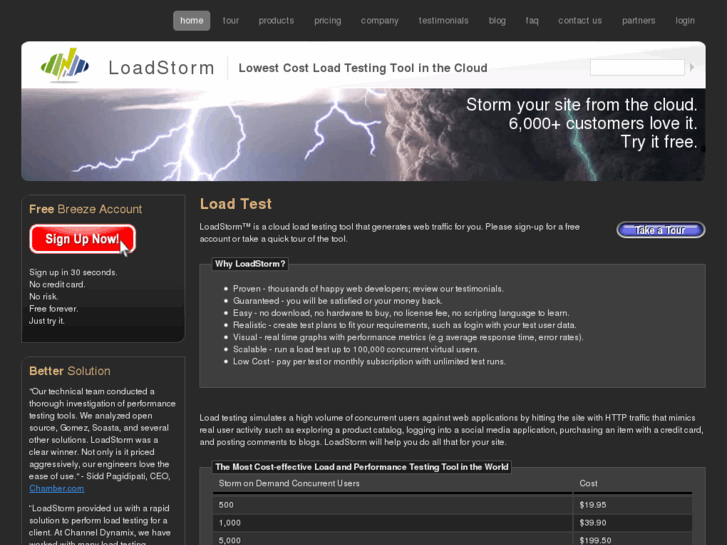Click the LoadStorm logo icon
Screen dimensions: 727x545
pos(65,65)
